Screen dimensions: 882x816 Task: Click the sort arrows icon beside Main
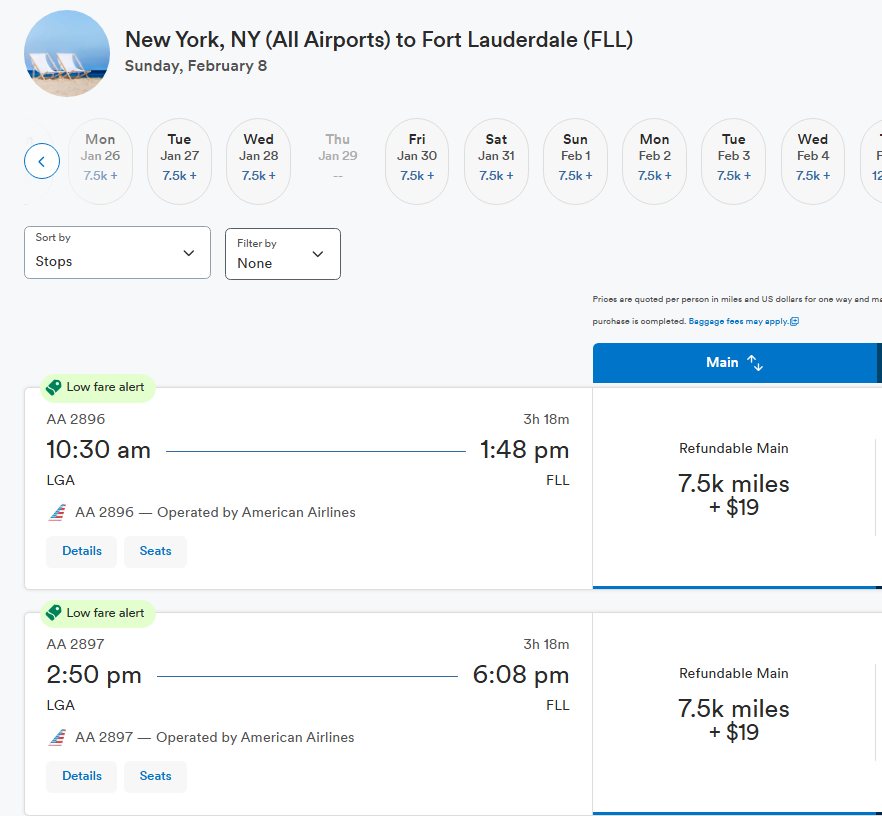point(755,363)
